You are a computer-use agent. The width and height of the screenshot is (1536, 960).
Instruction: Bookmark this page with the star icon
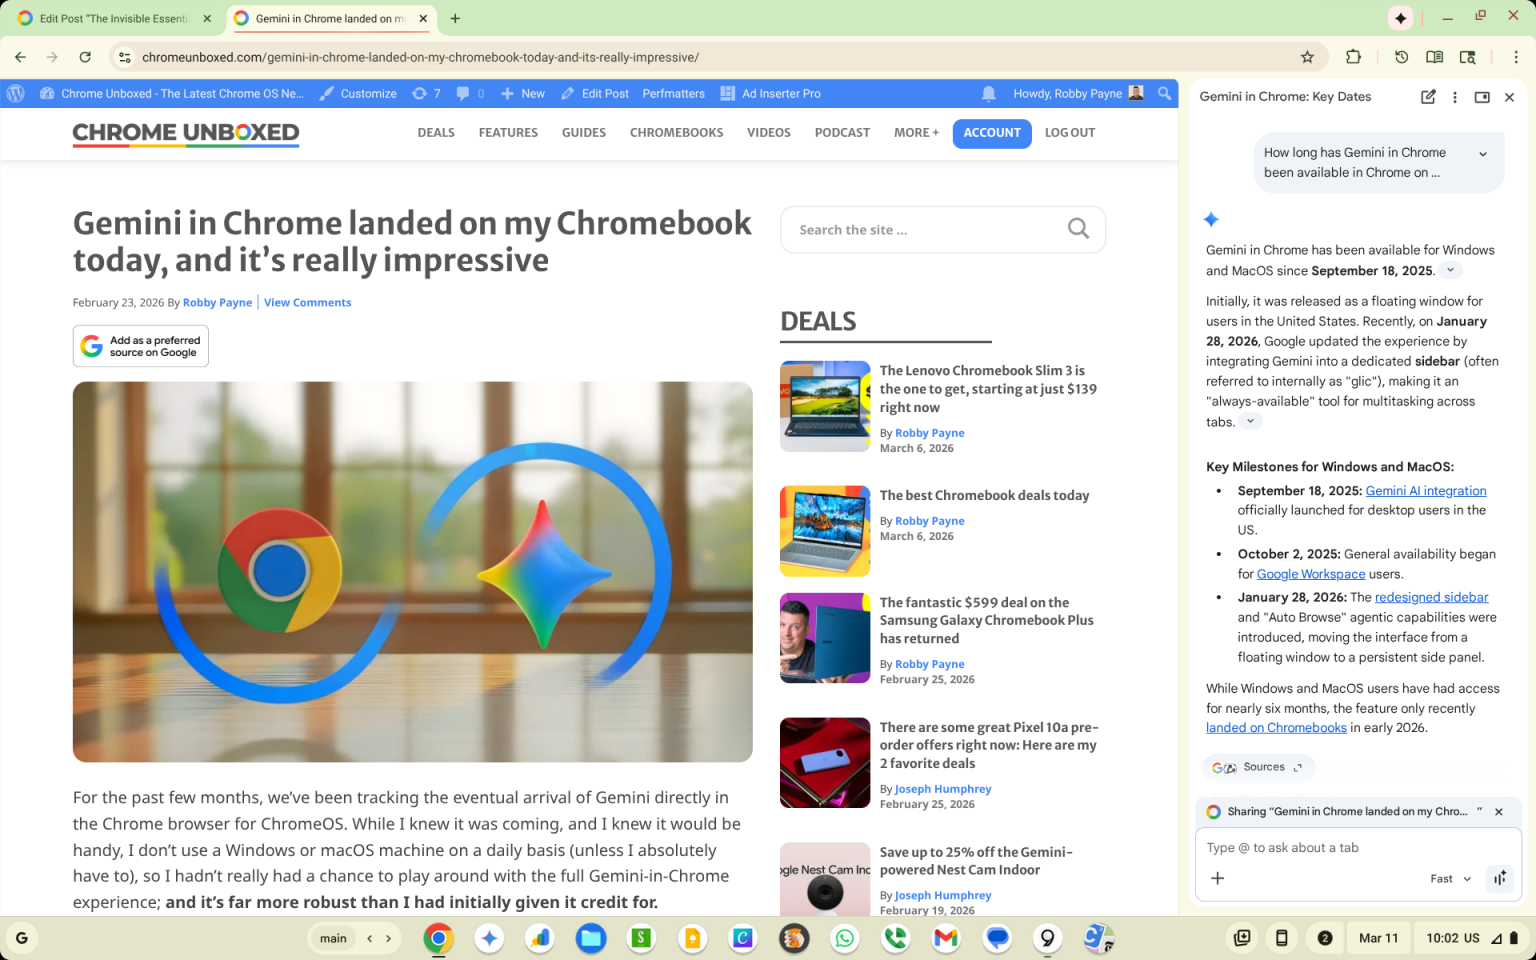(1307, 57)
